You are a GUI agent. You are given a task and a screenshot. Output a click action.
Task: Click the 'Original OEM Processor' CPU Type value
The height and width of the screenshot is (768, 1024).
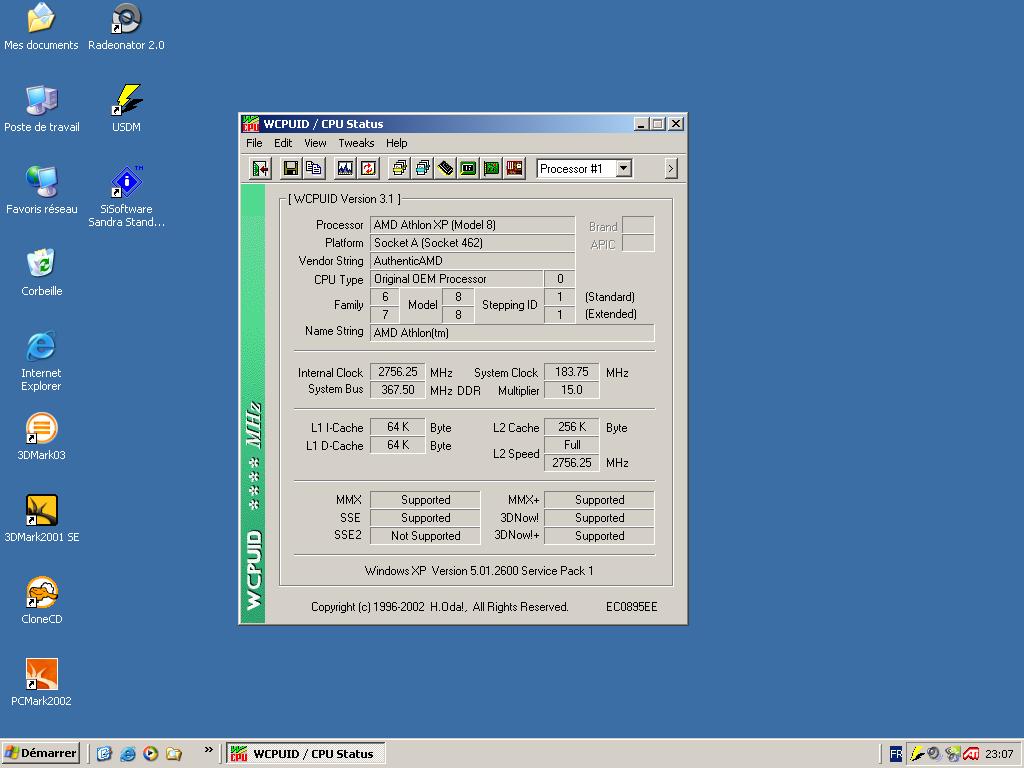[x=456, y=279]
